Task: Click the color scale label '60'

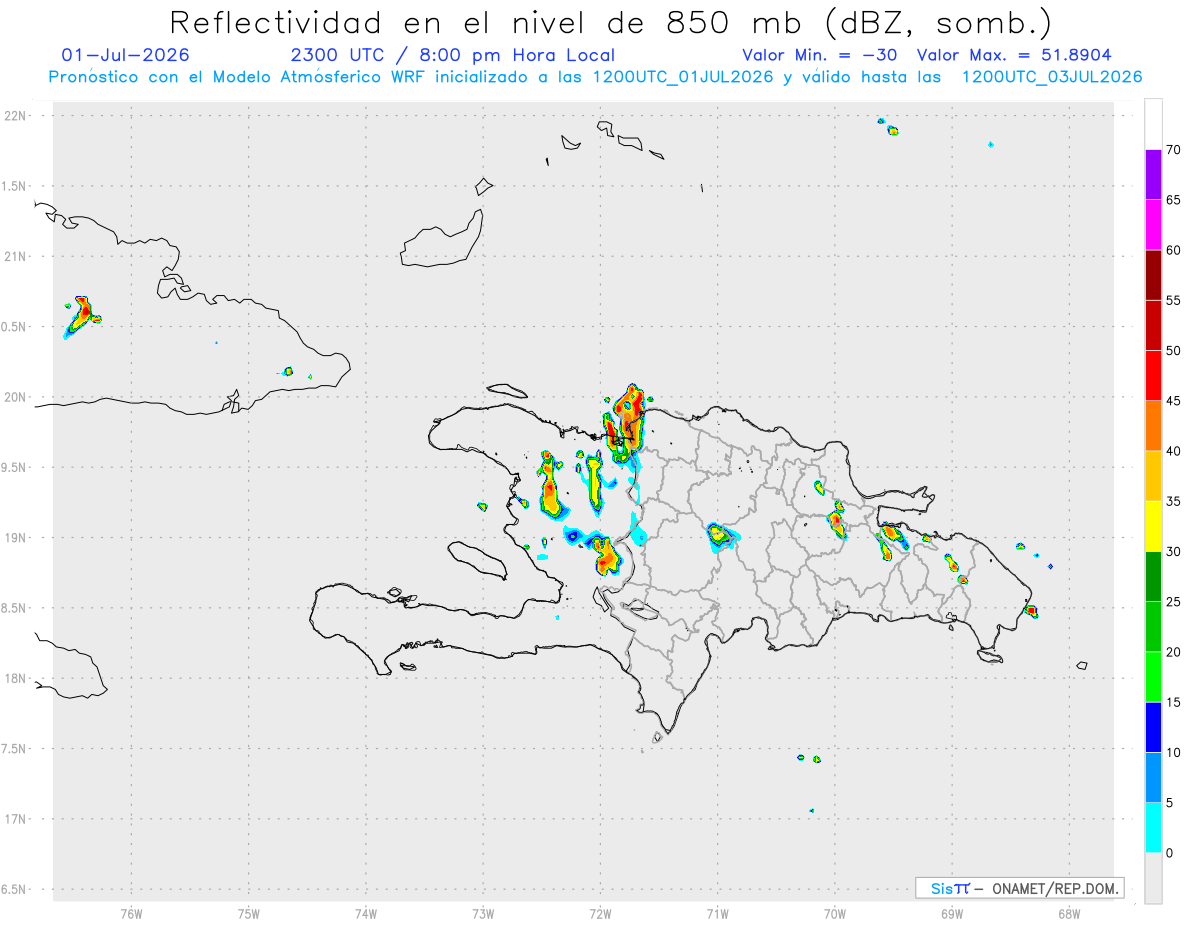Action: point(1174,250)
